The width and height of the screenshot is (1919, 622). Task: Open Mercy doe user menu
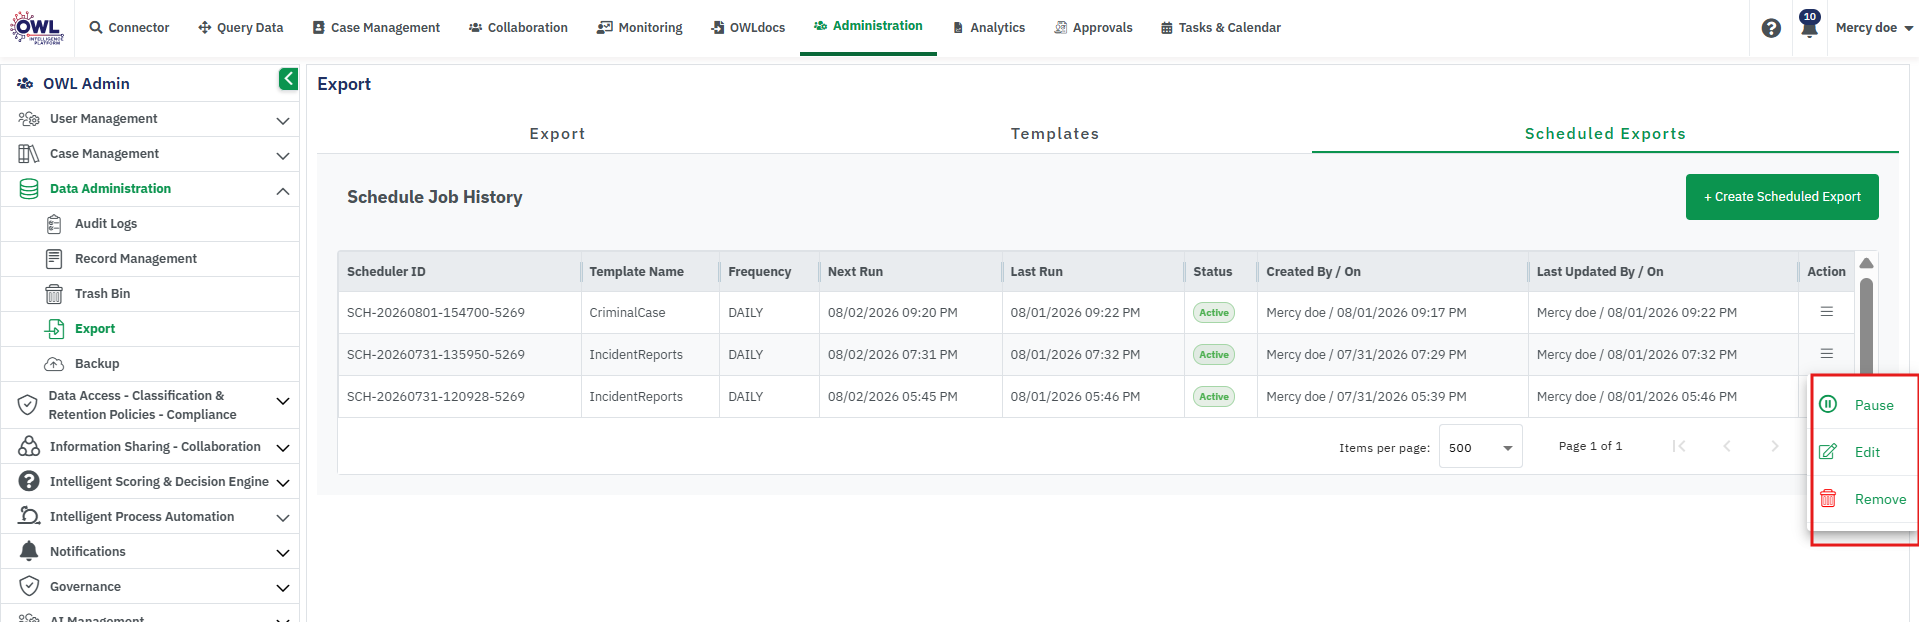(x=1874, y=28)
